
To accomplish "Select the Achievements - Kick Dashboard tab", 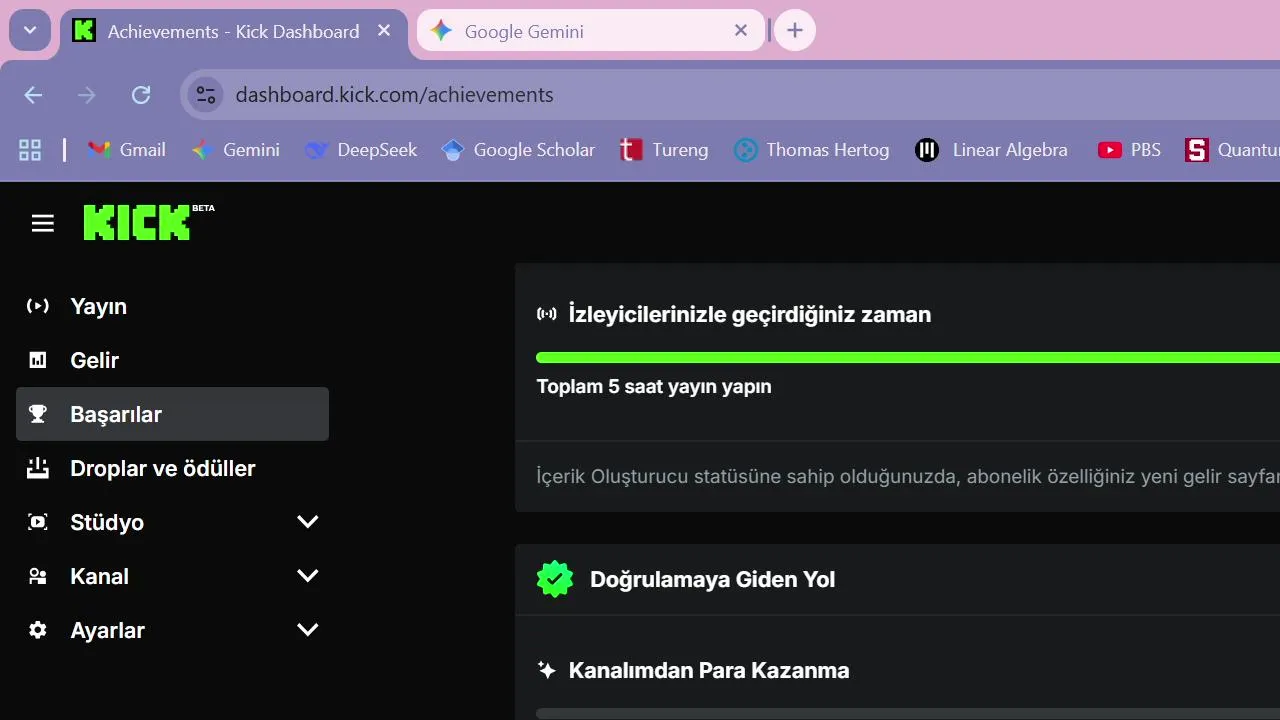I will 234,31.
